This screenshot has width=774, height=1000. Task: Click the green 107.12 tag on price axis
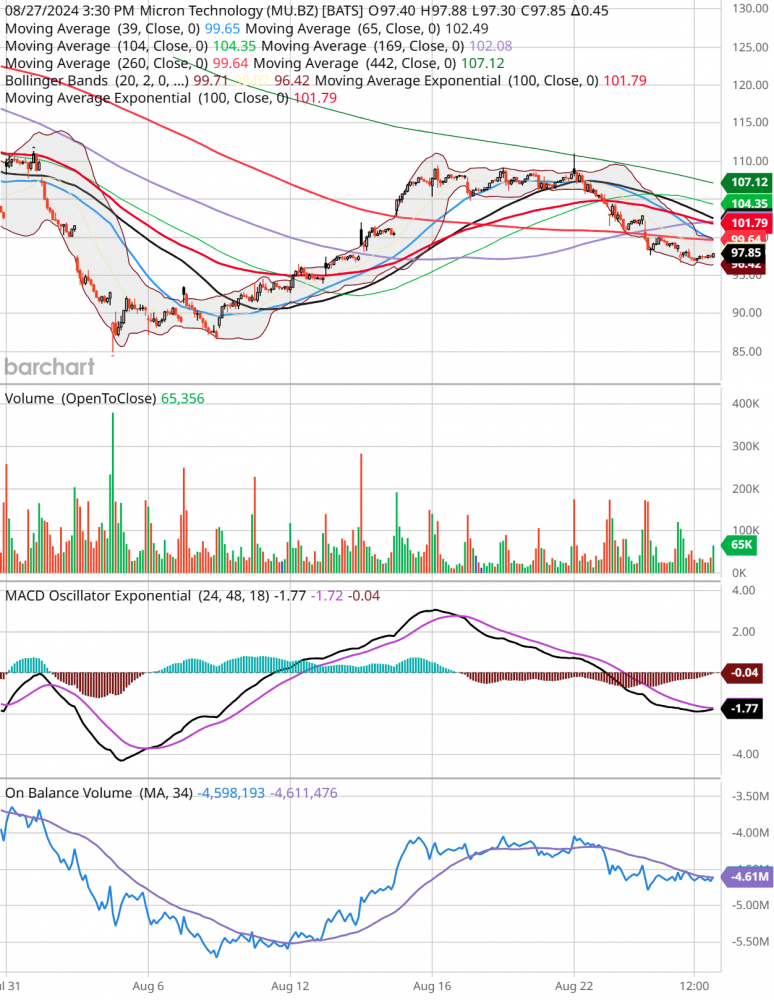click(746, 182)
